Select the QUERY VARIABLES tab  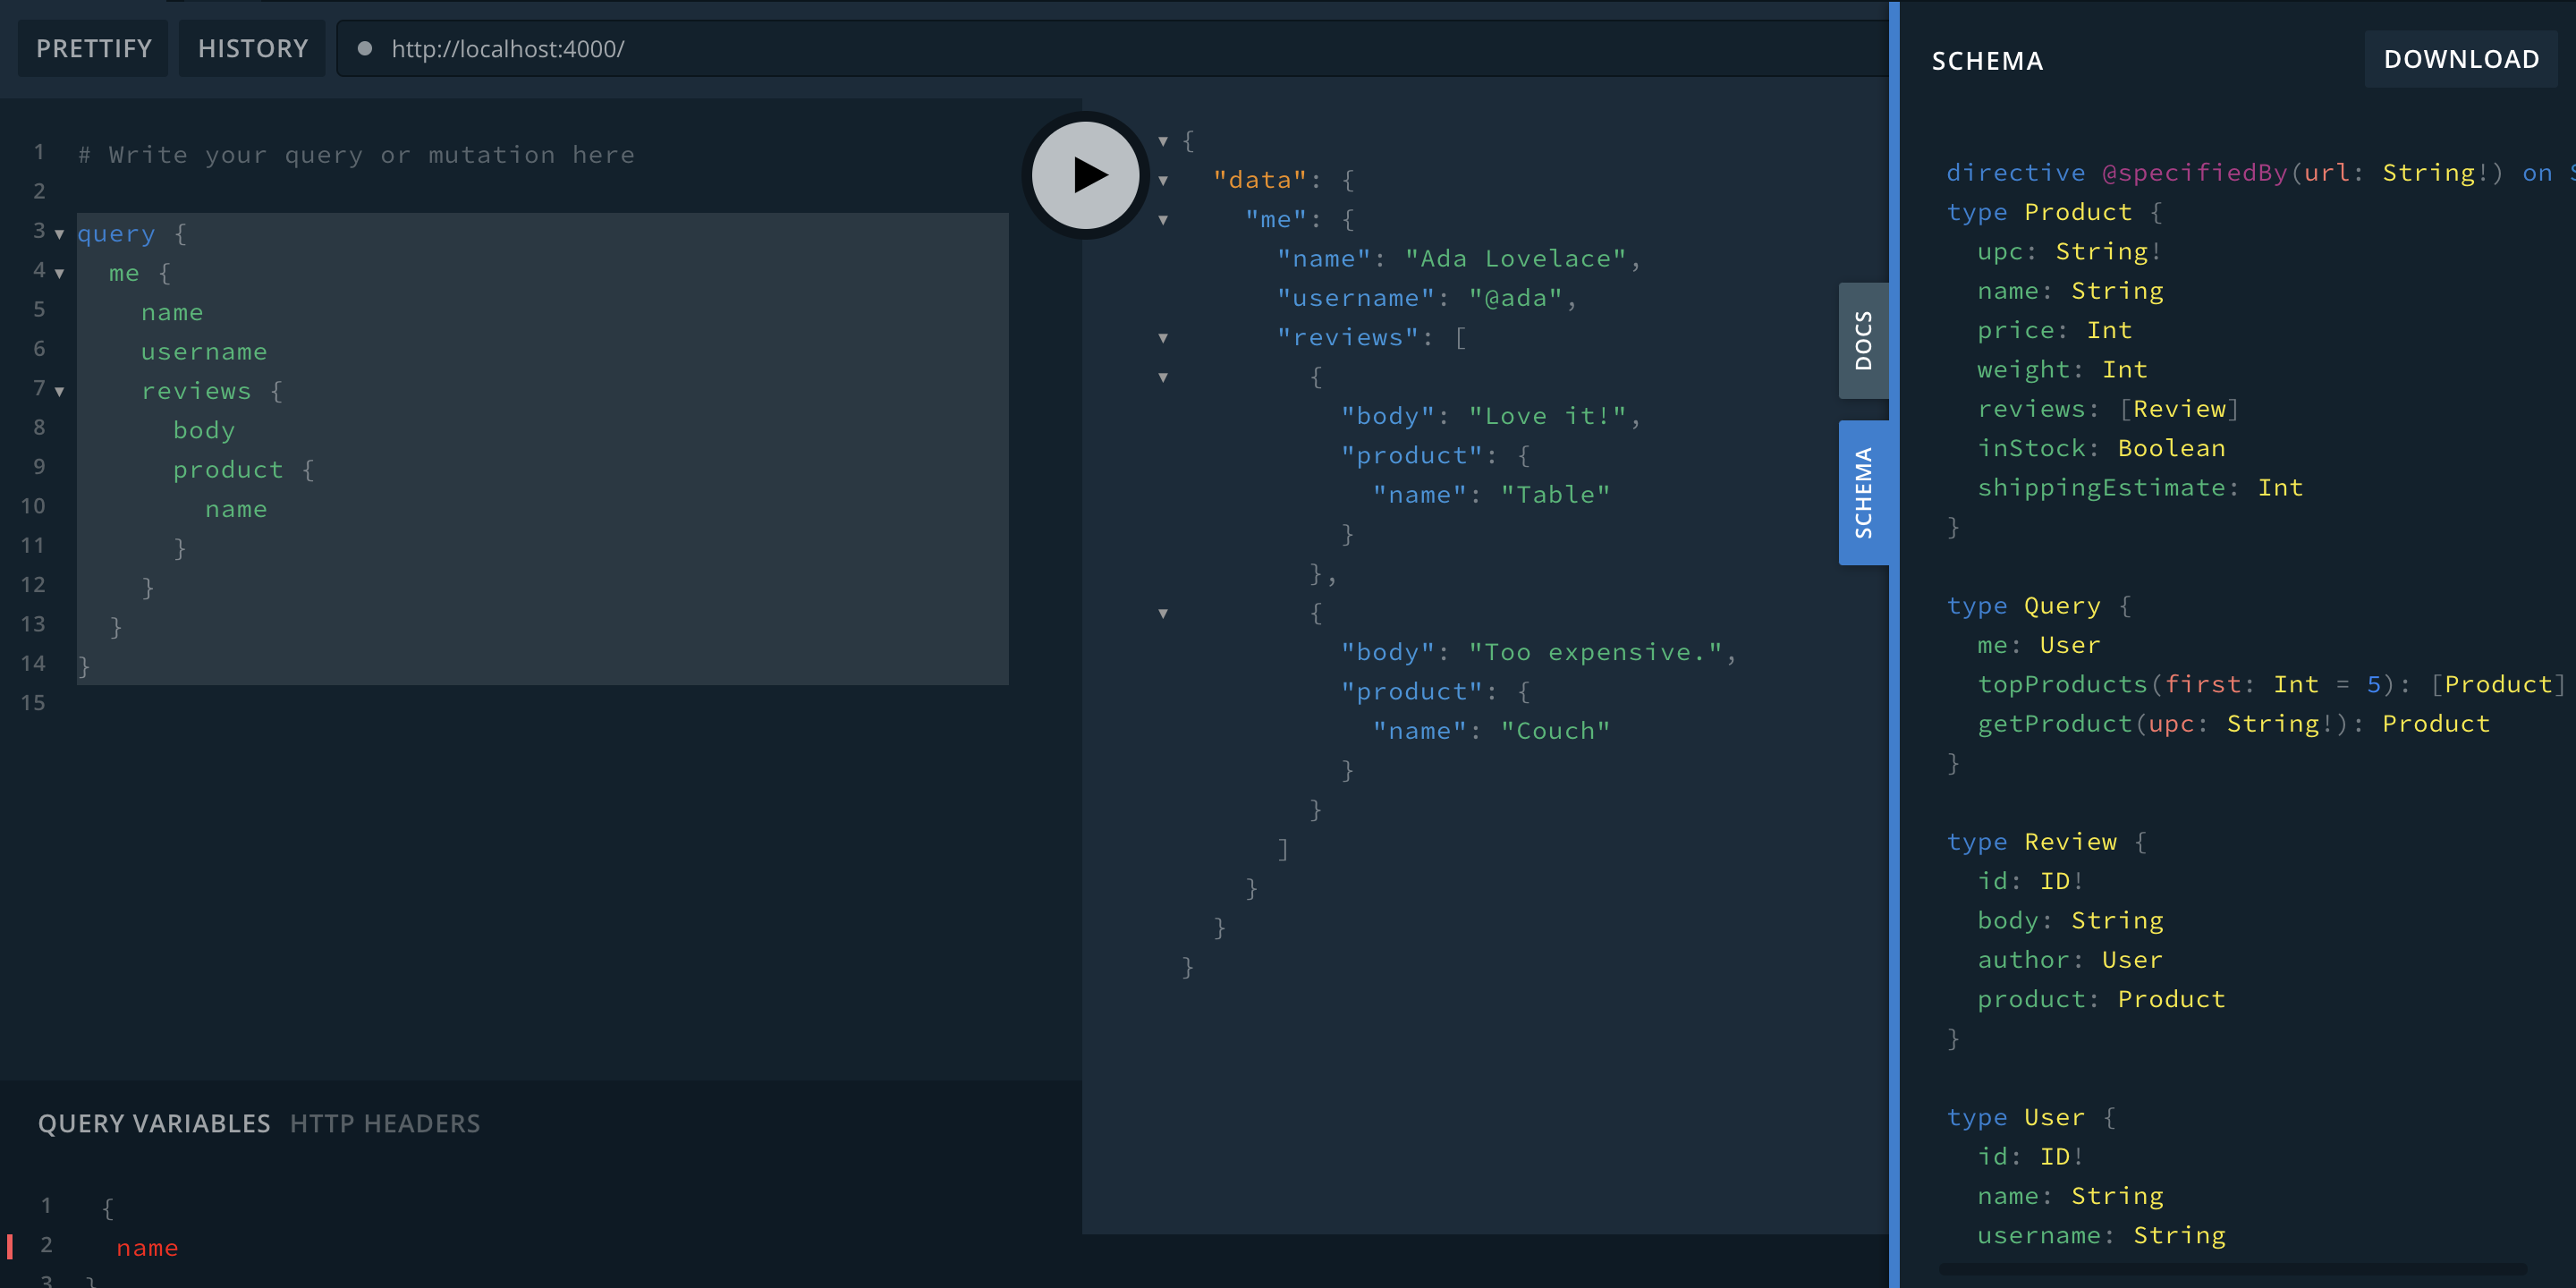point(154,1123)
